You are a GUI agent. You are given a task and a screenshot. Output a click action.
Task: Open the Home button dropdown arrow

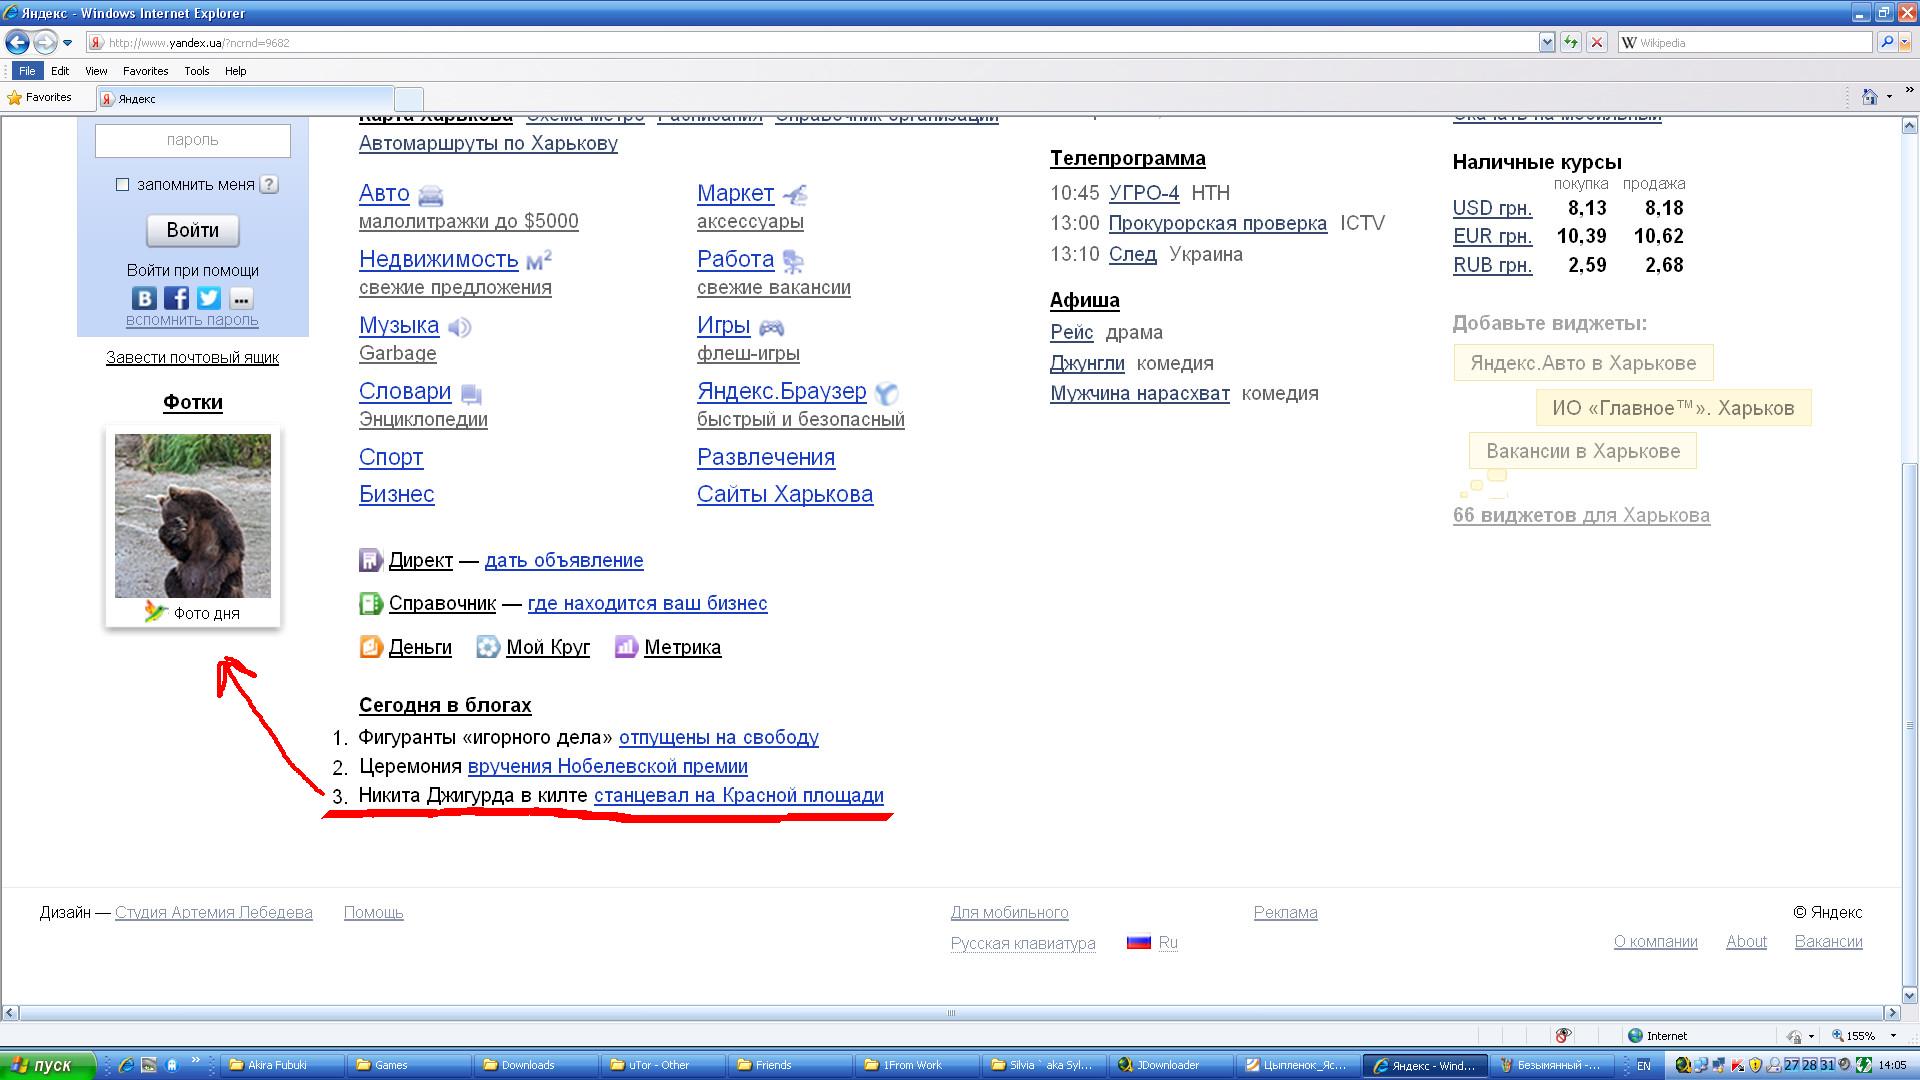tap(1889, 98)
